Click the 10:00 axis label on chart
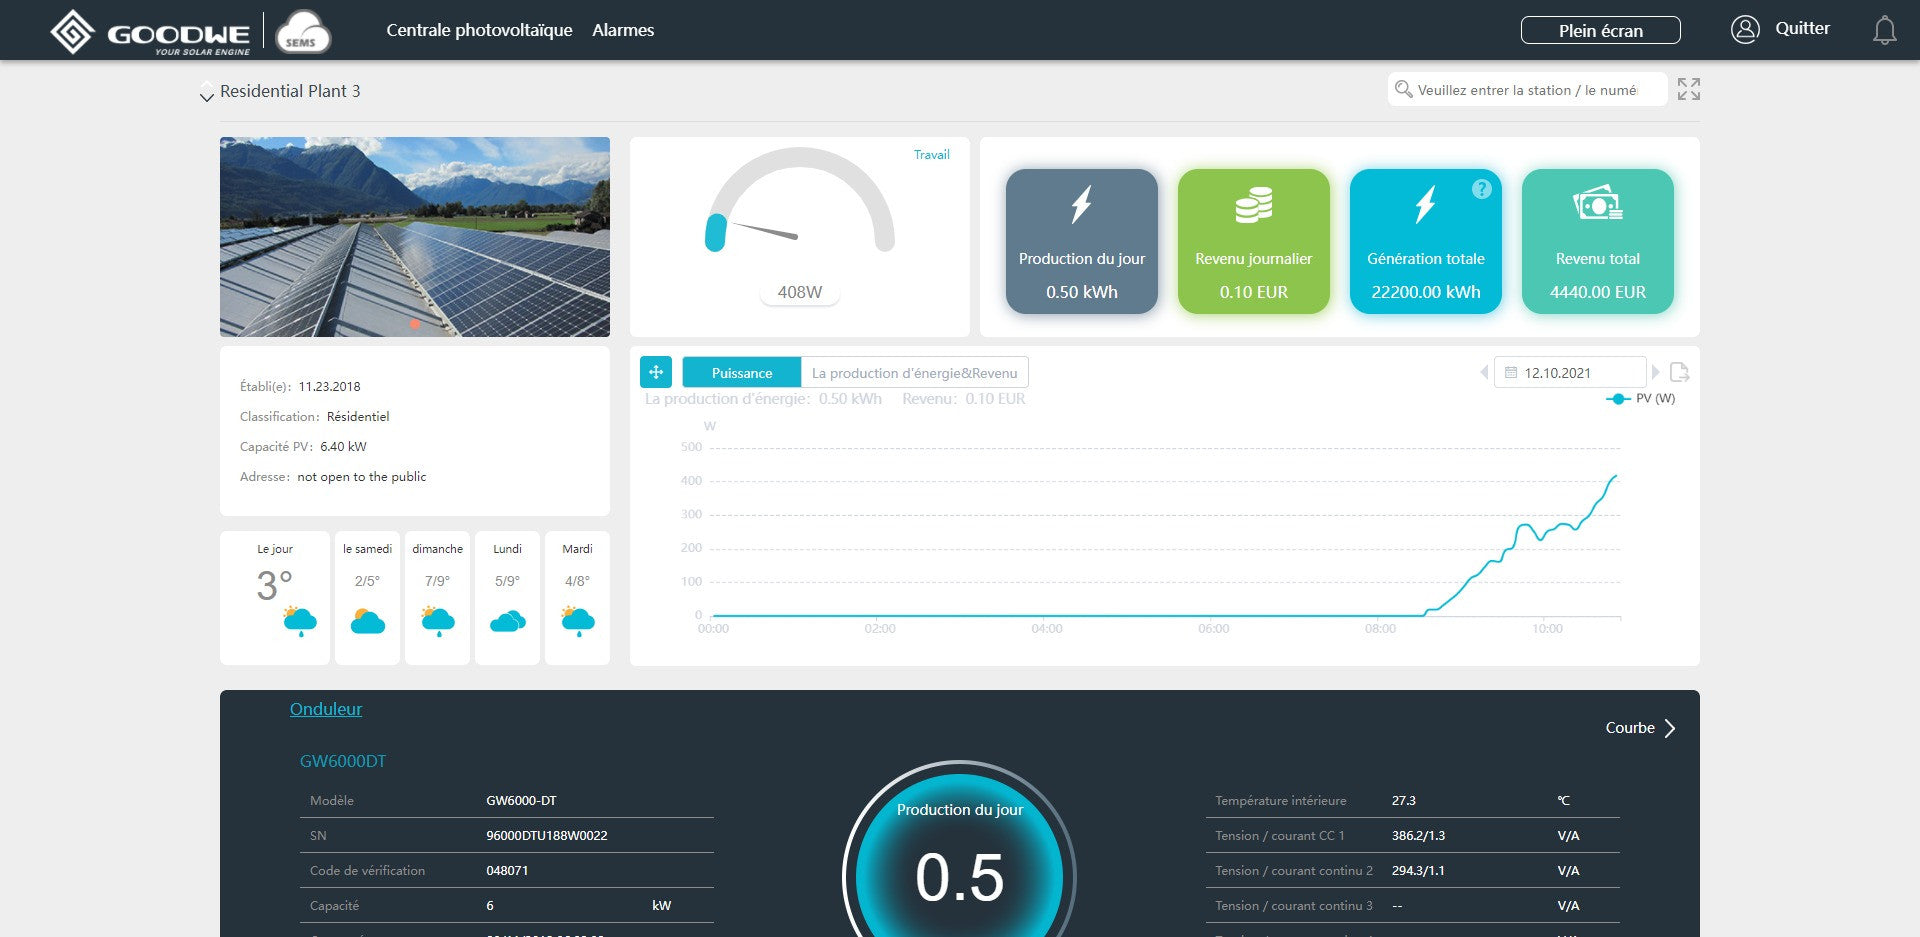The height and width of the screenshot is (937, 1920). click(1547, 628)
